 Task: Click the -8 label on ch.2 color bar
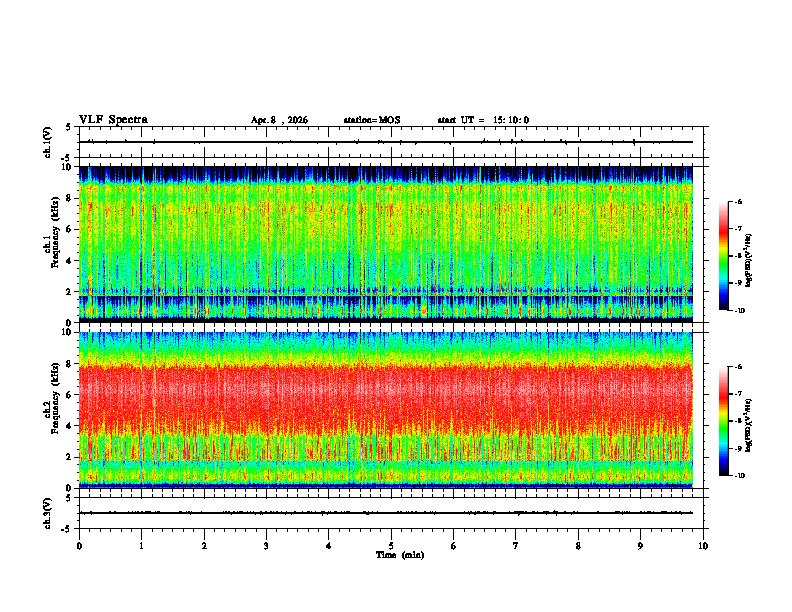click(x=738, y=421)
